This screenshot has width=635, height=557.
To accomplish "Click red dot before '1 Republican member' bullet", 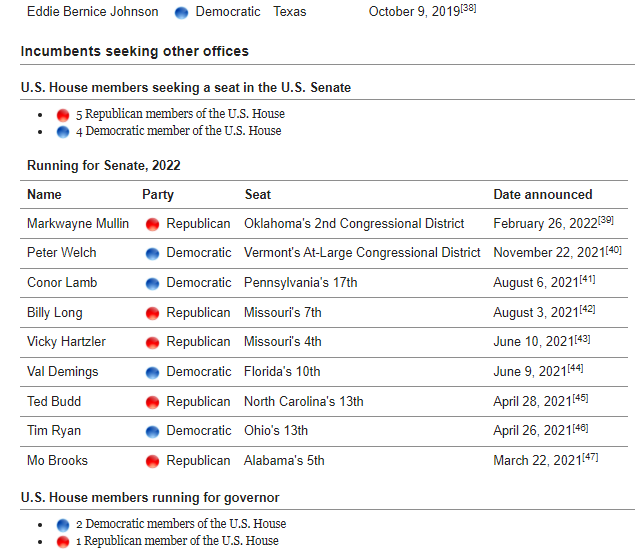I will (x=63, y=542).
